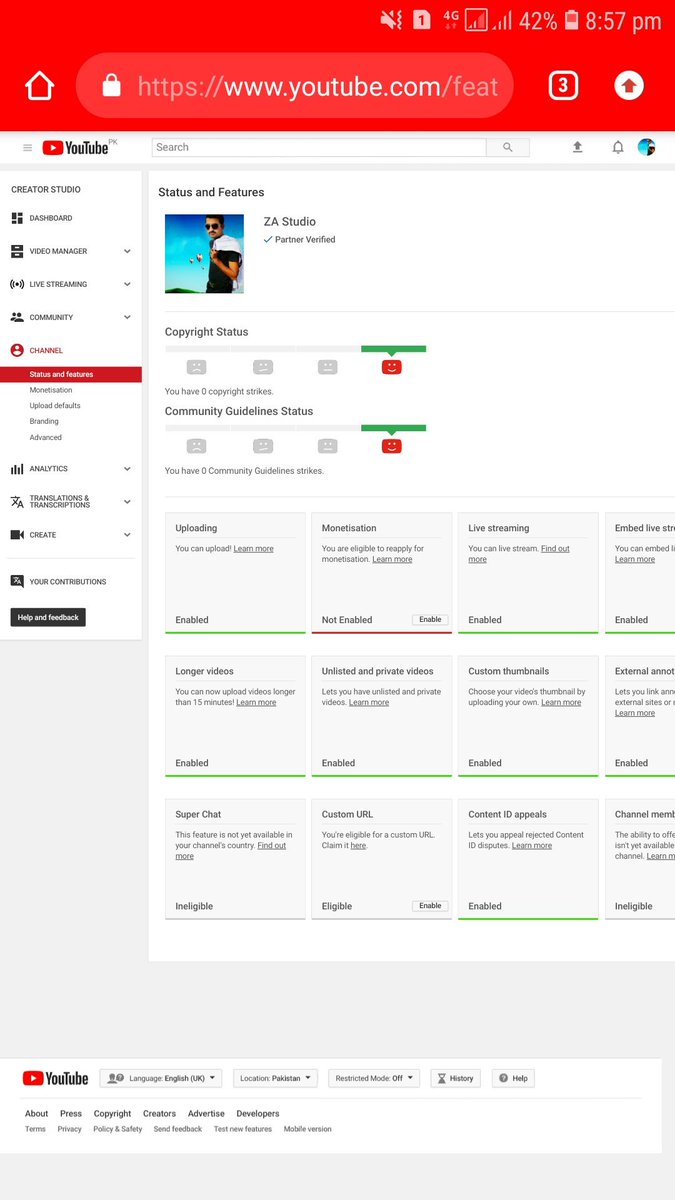Click the Translations & Transcriptions icon

point(17,501)
